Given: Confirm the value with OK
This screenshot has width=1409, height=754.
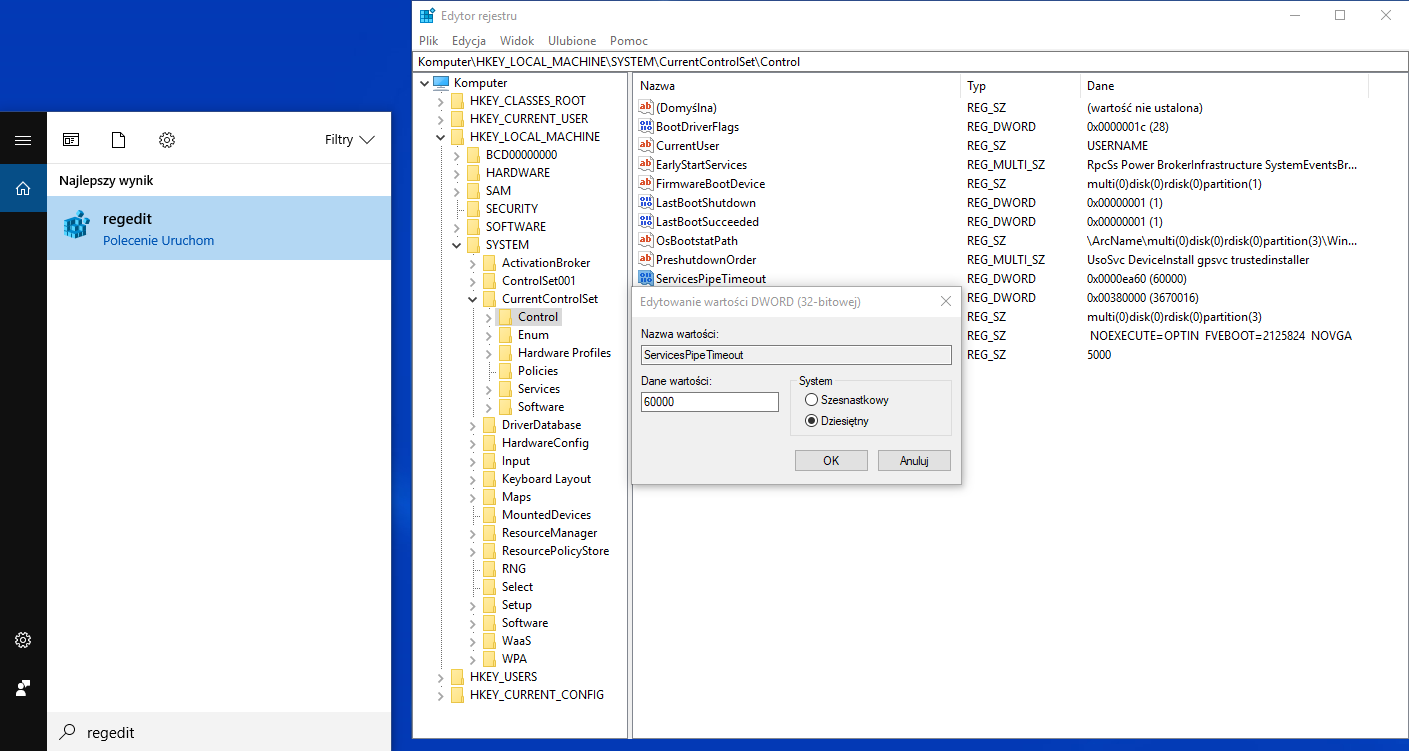Looking at the screenshot, I should pyautogui.click(x=830, y=460).
